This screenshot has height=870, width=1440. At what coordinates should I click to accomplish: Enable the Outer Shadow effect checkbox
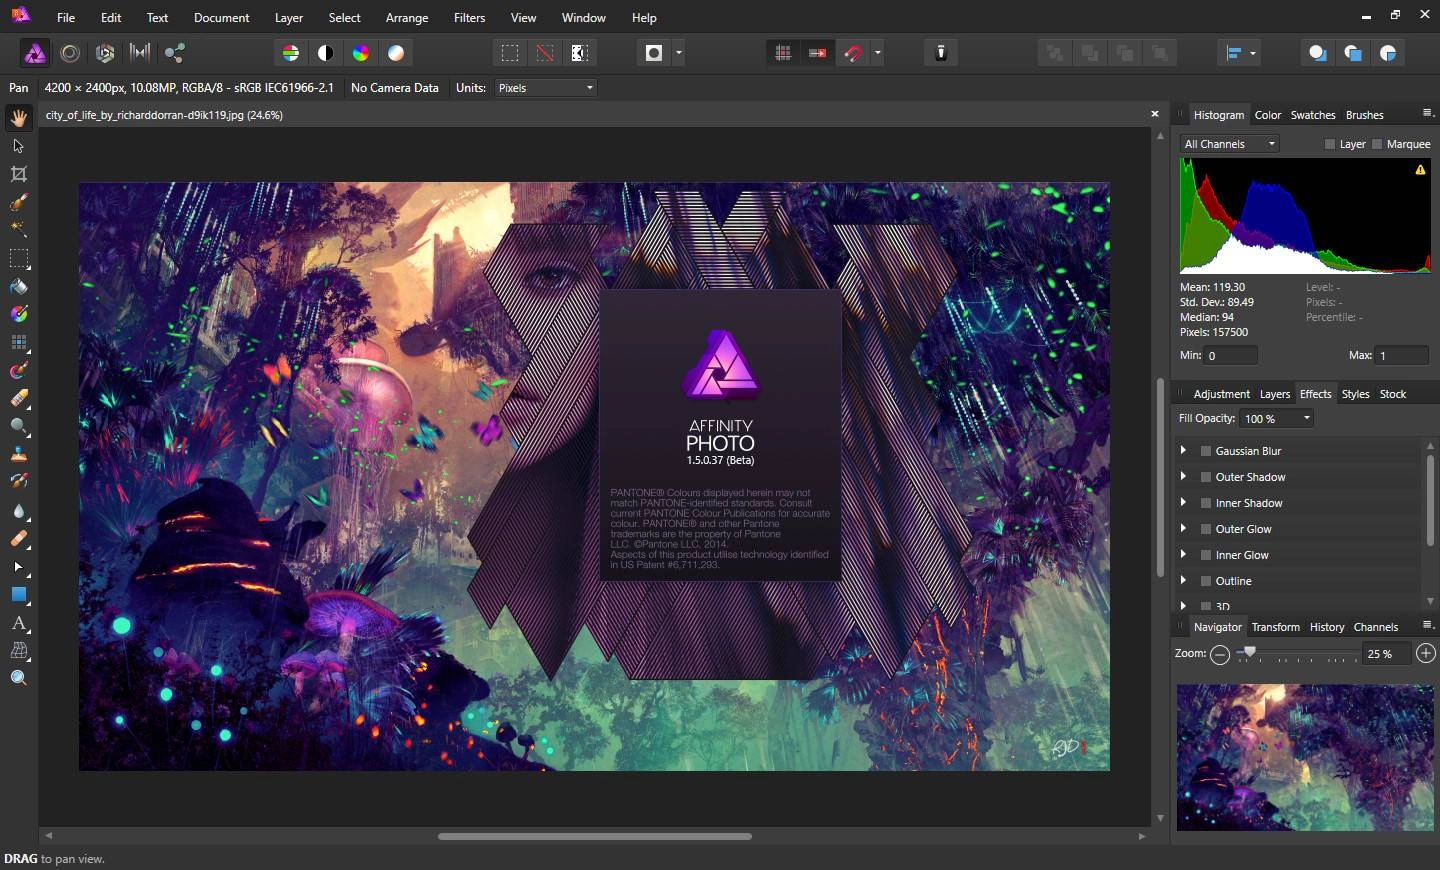click(x=1206, y=477)
